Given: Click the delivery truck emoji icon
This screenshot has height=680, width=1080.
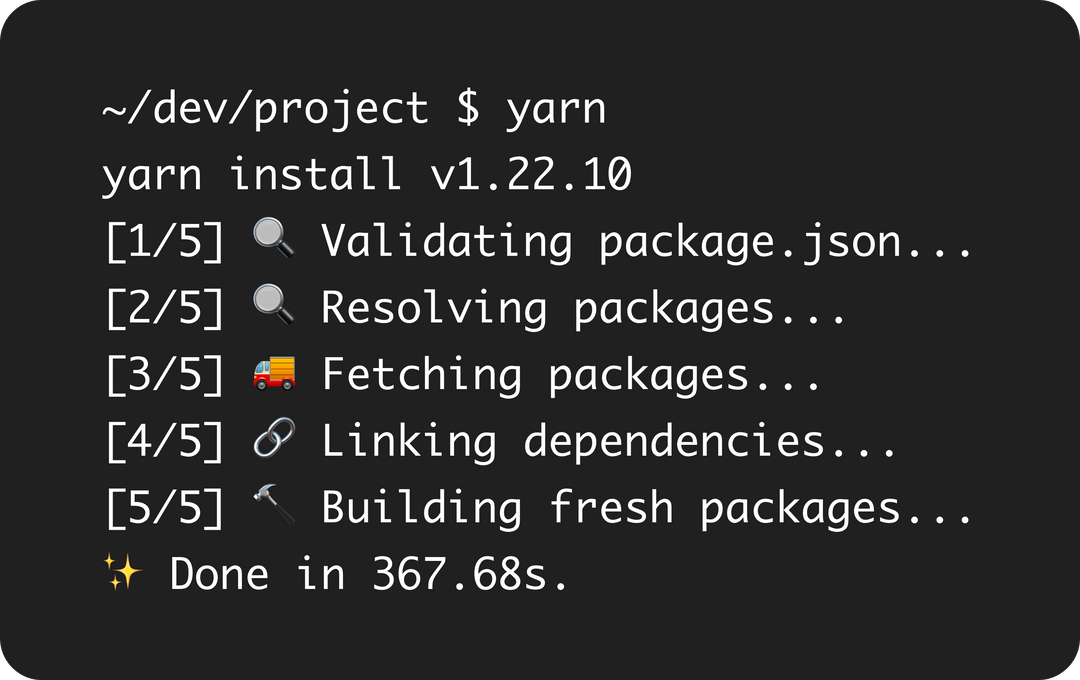Looking at the screenshot, I should [272, 375].
